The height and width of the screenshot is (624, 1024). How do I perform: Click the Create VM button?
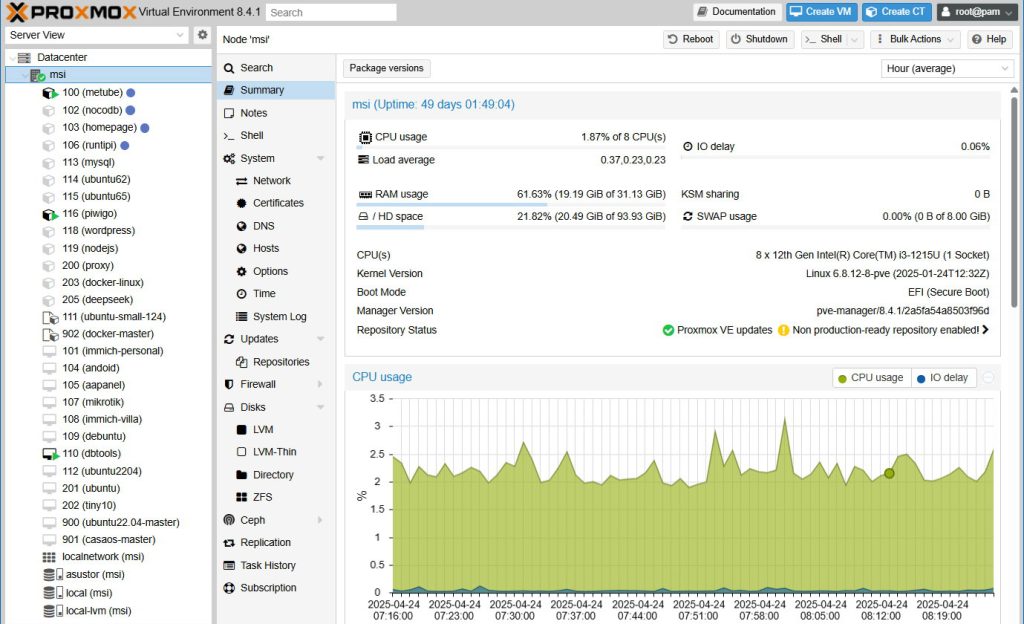pyautogui.click(x=822, y=12)
